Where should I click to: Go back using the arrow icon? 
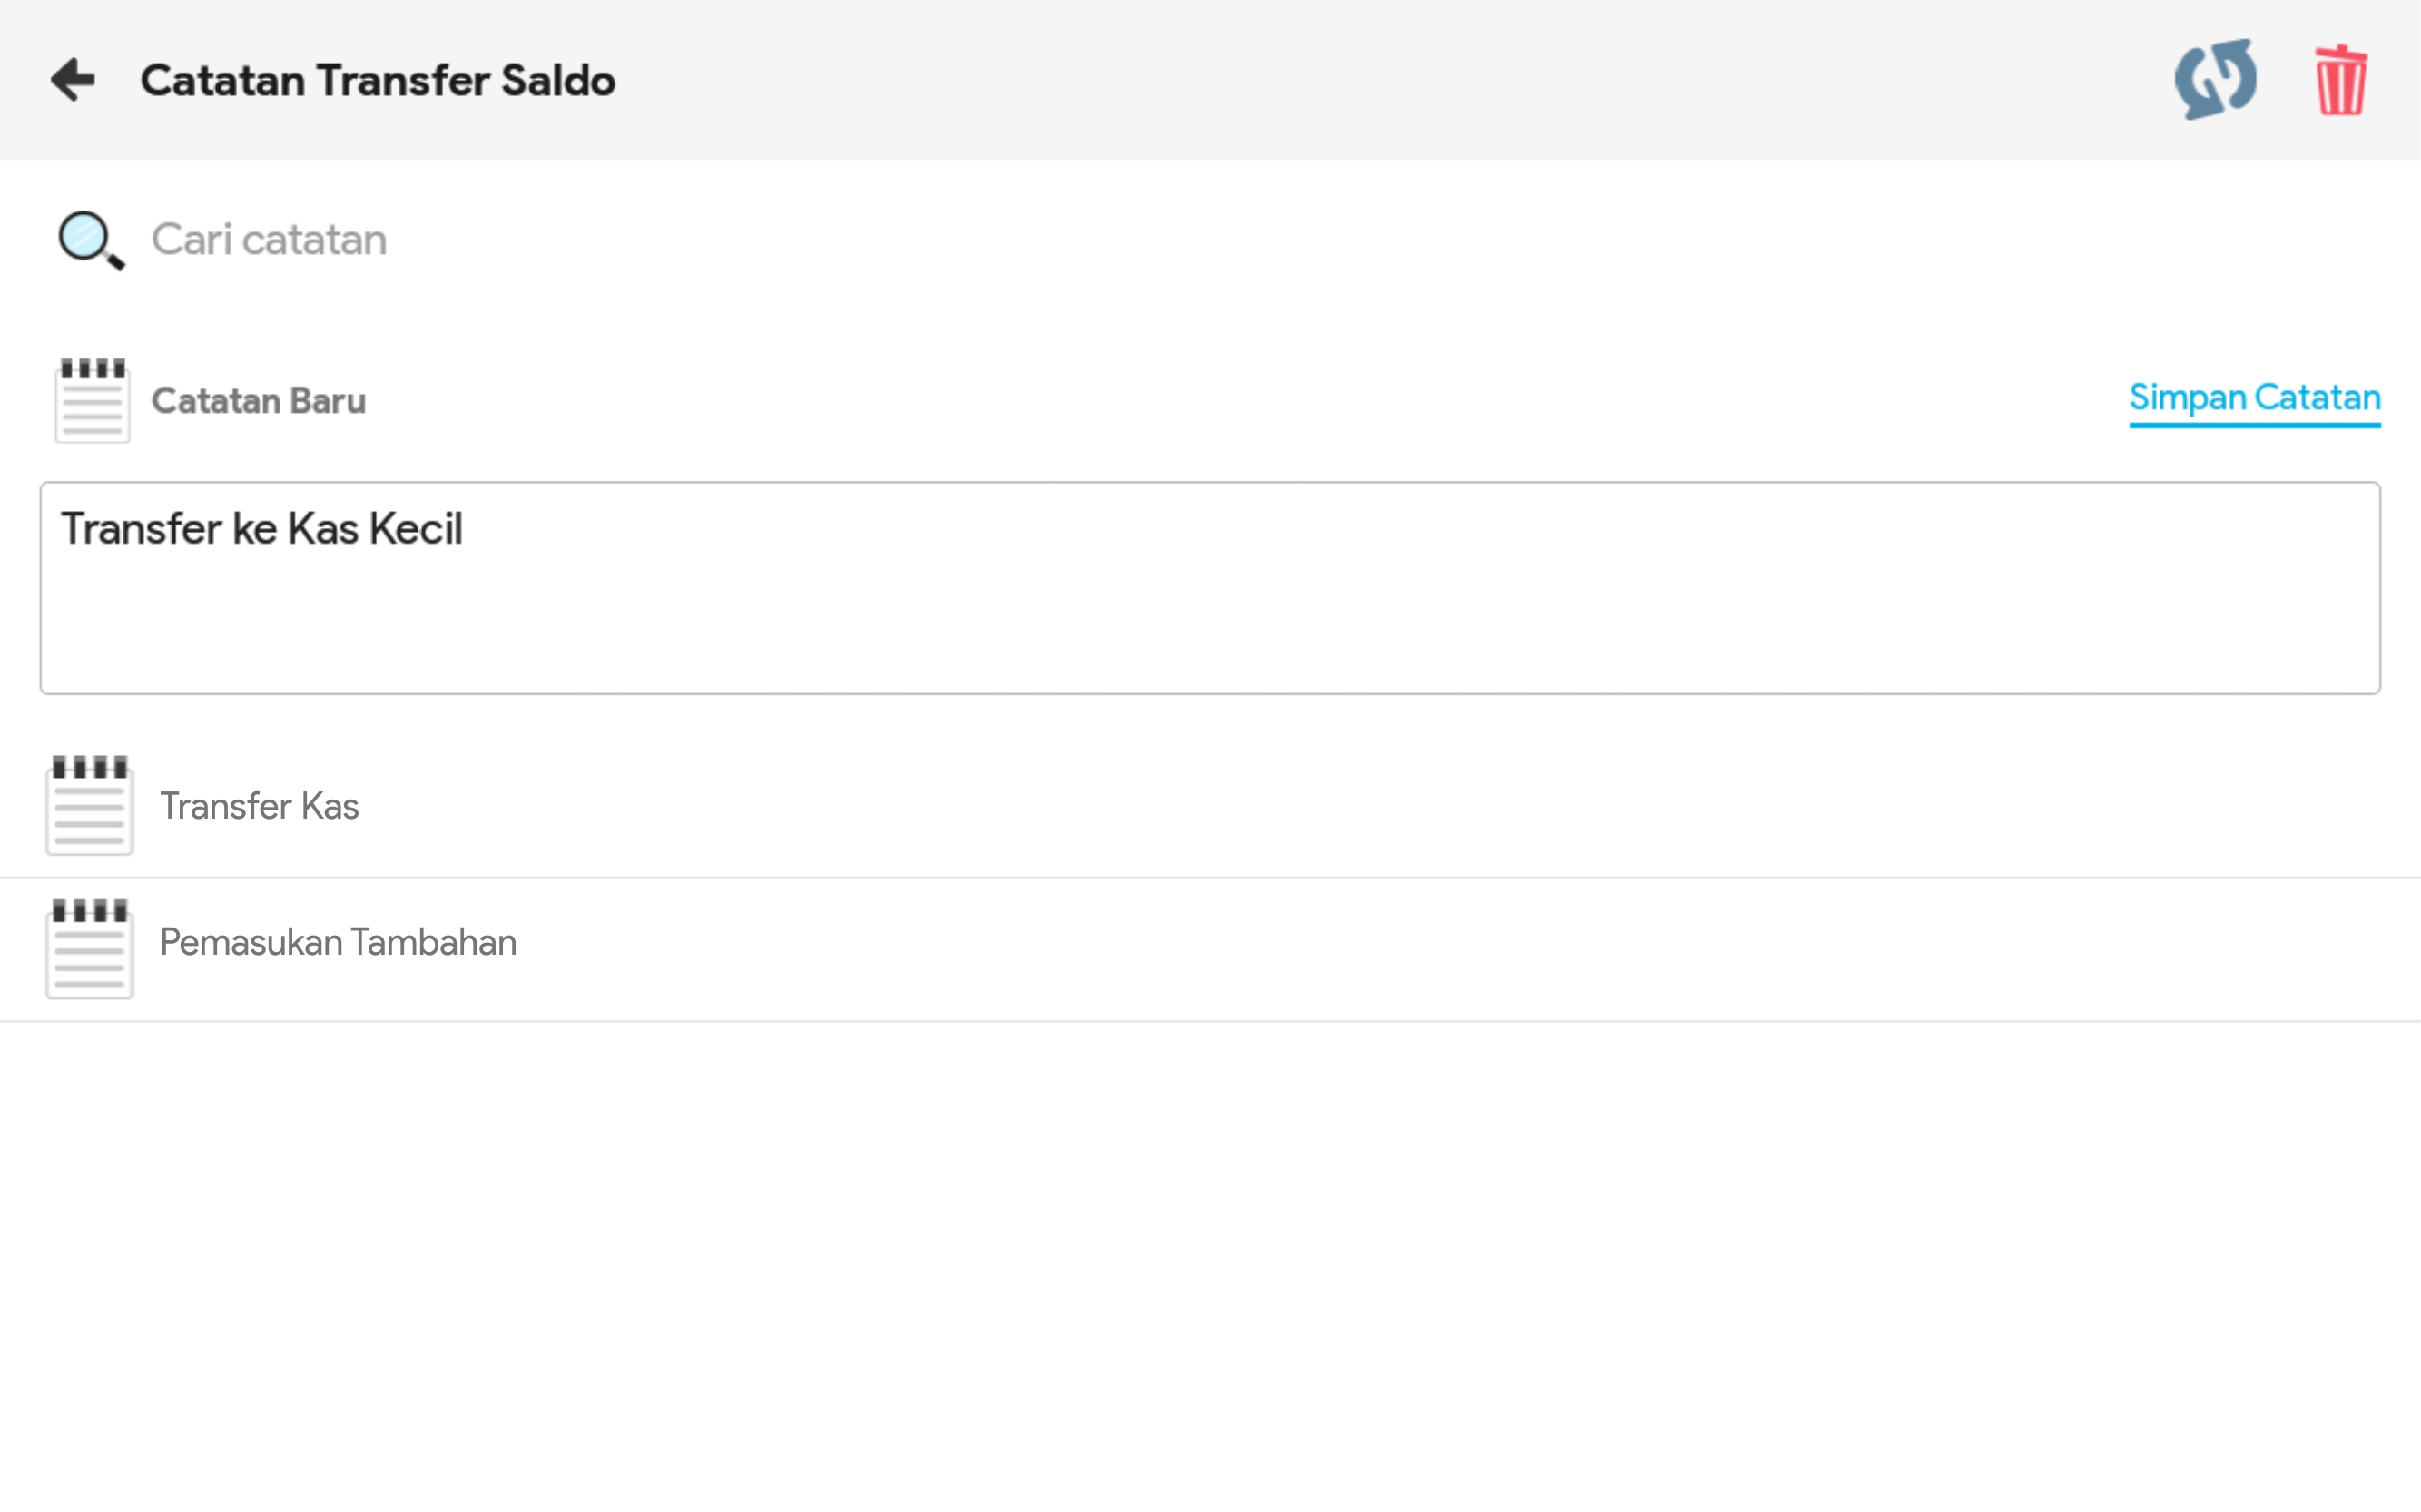point(73,80)
